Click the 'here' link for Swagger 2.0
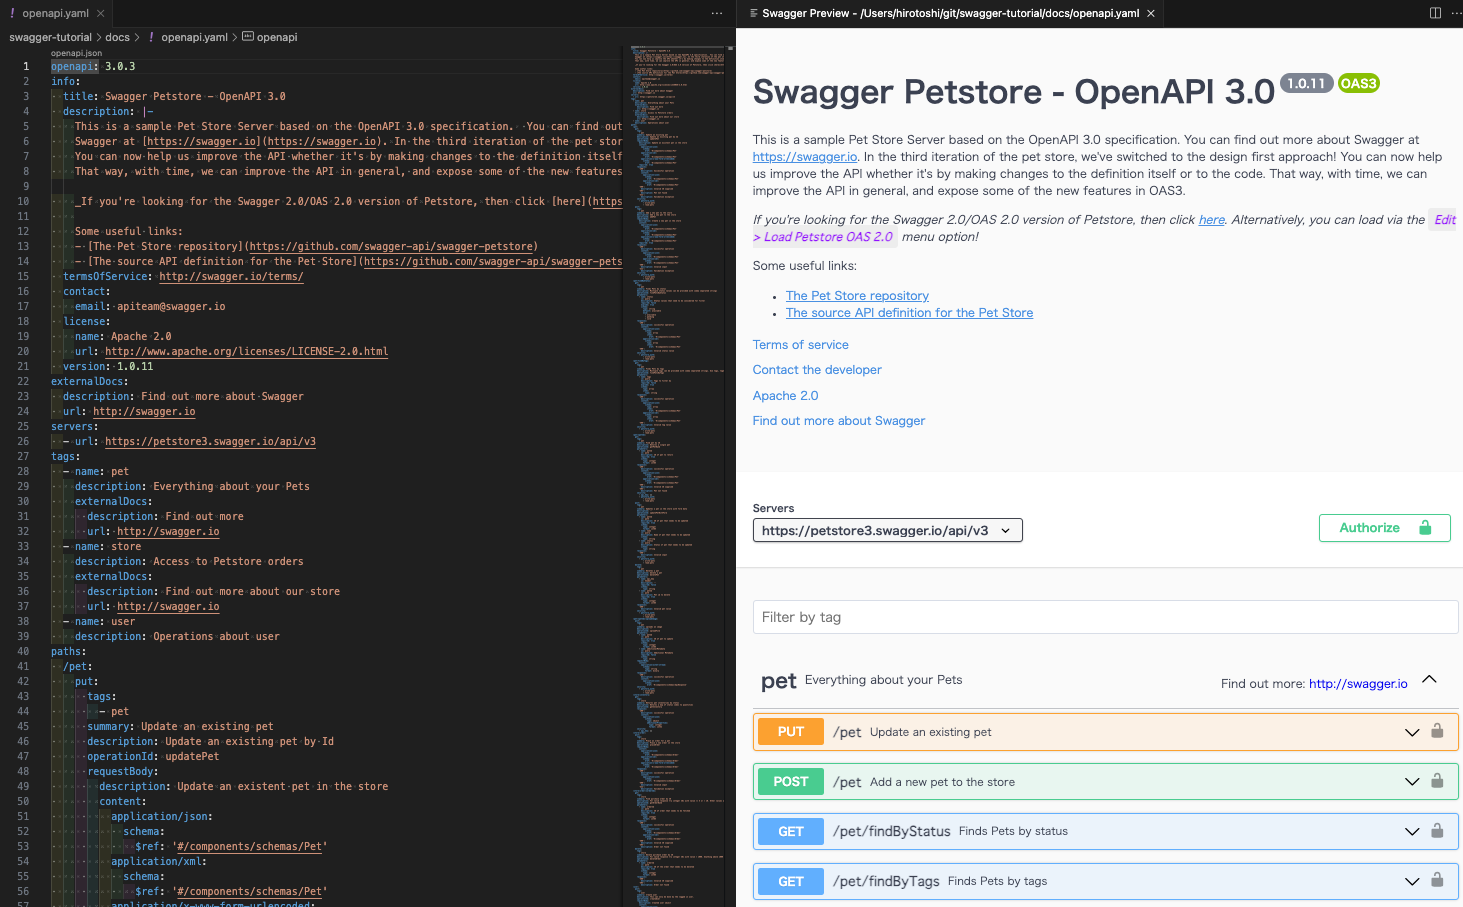This screenshot has height=907, width=1463. 1211,220
